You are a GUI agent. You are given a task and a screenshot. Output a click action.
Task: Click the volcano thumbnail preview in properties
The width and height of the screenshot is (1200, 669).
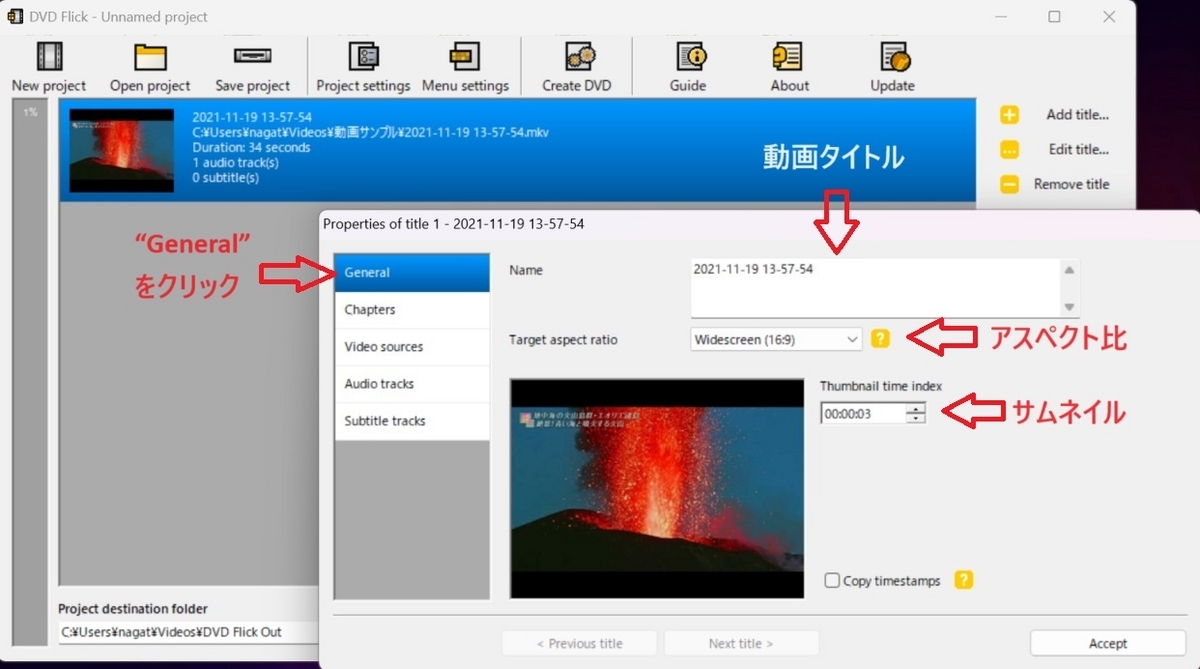point(657,488)
